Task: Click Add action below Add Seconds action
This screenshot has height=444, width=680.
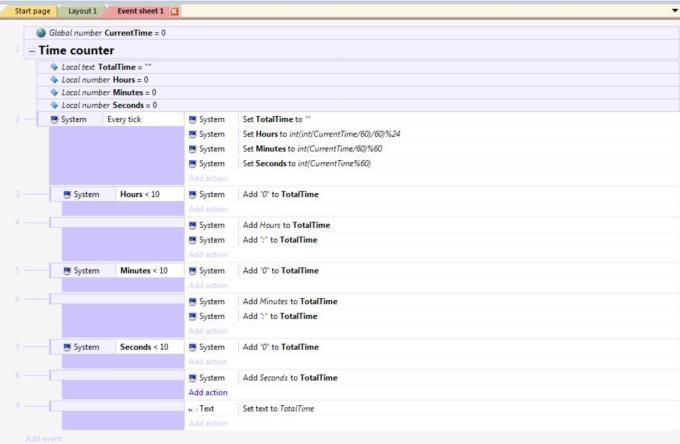Action: (x=208, y=392)
